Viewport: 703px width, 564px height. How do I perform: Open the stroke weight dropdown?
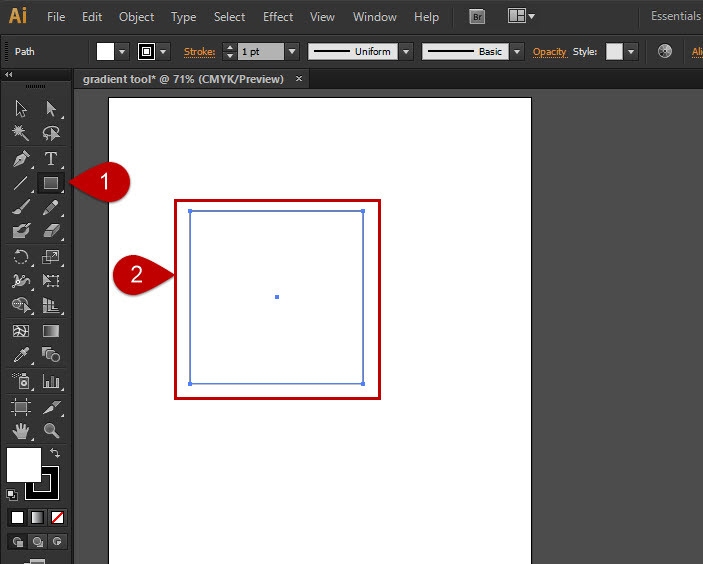coord(292,51)
